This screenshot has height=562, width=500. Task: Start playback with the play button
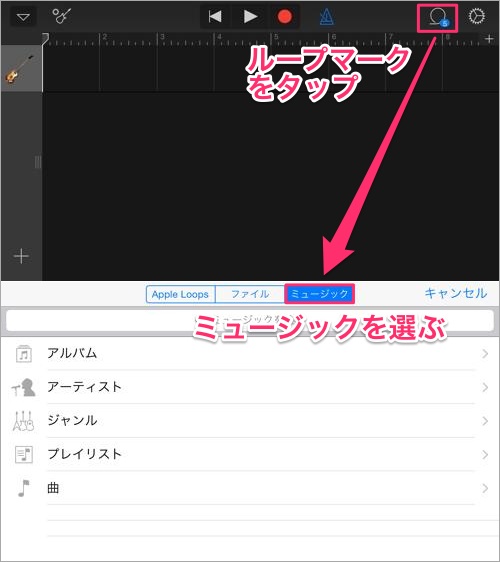(x=250, y=16)
